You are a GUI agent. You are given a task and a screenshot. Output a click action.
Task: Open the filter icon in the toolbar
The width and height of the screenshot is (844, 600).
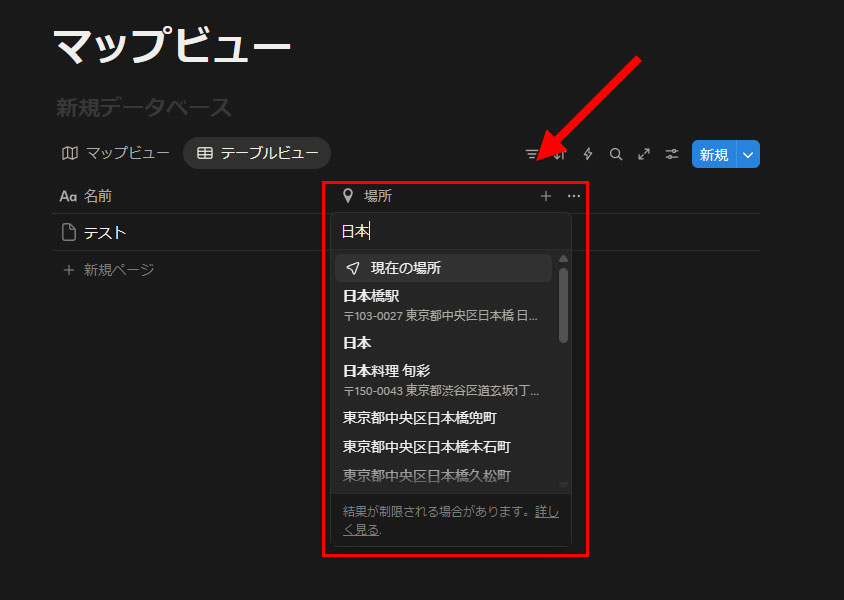532,154
